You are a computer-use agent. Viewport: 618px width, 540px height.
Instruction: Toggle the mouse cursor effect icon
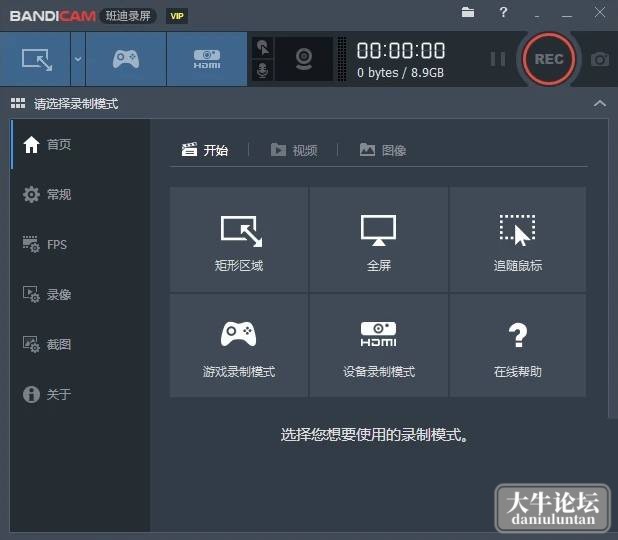[x=262, y=48]
